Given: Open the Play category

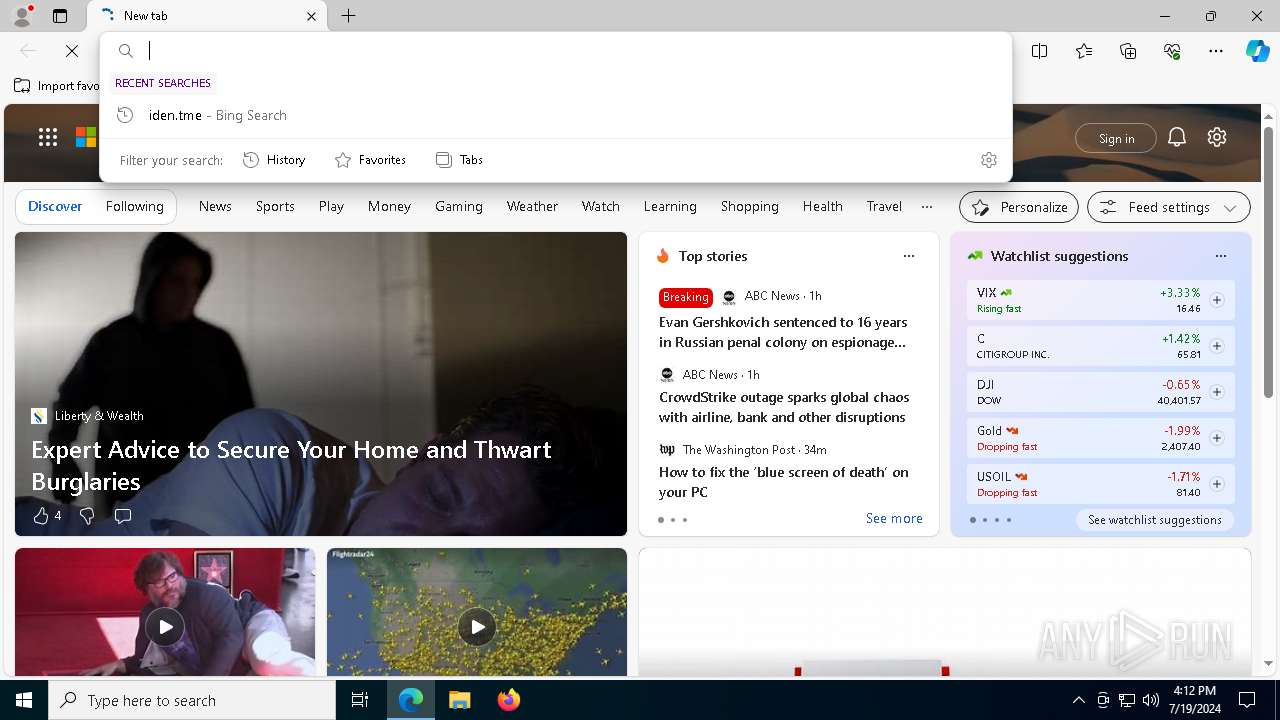Looking at the screenshot, I should [x=331, y=207].
